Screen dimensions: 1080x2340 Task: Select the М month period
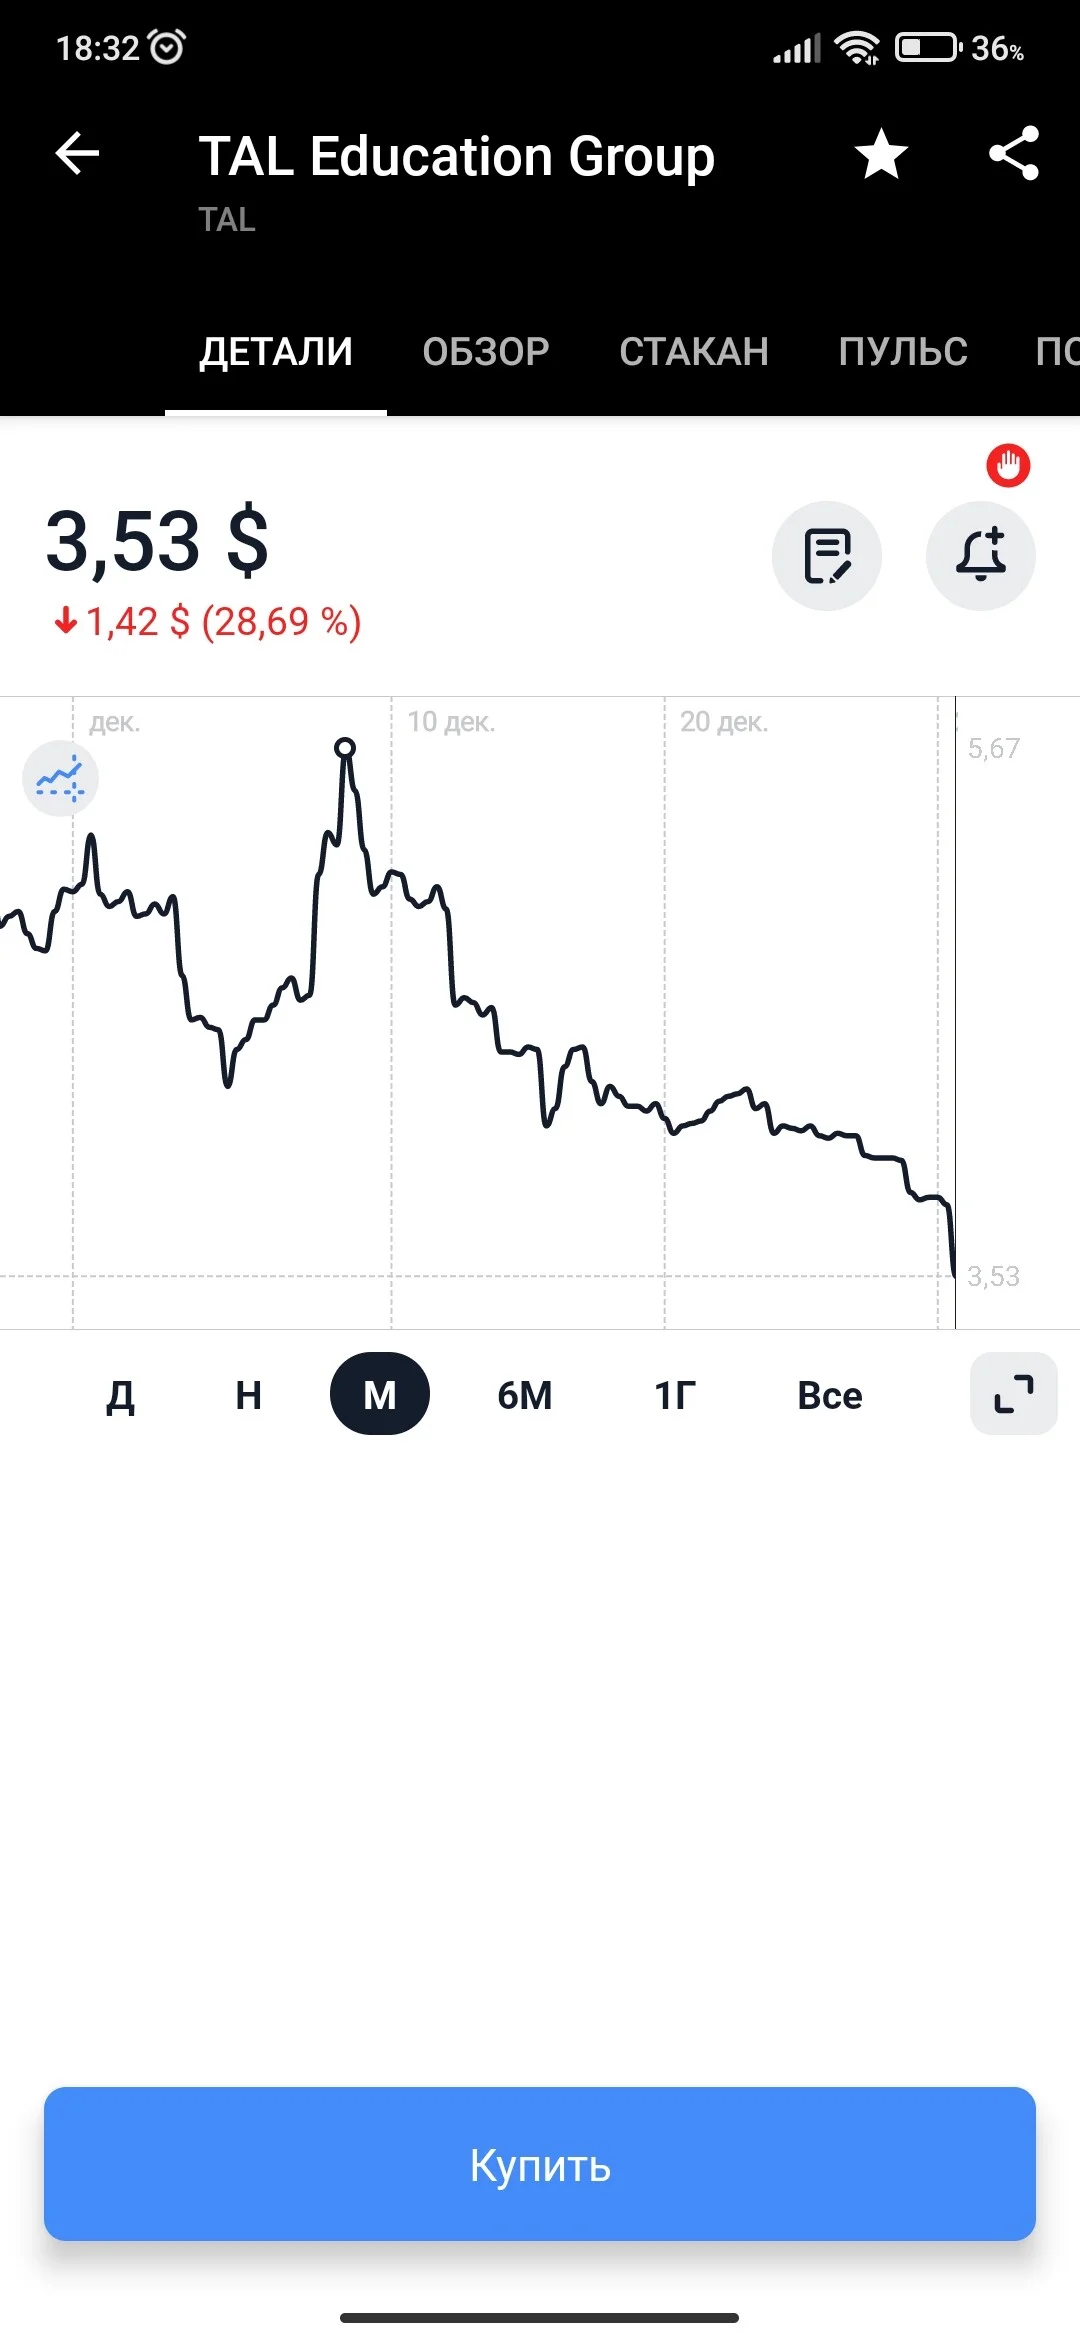(x=380, y=1394)
